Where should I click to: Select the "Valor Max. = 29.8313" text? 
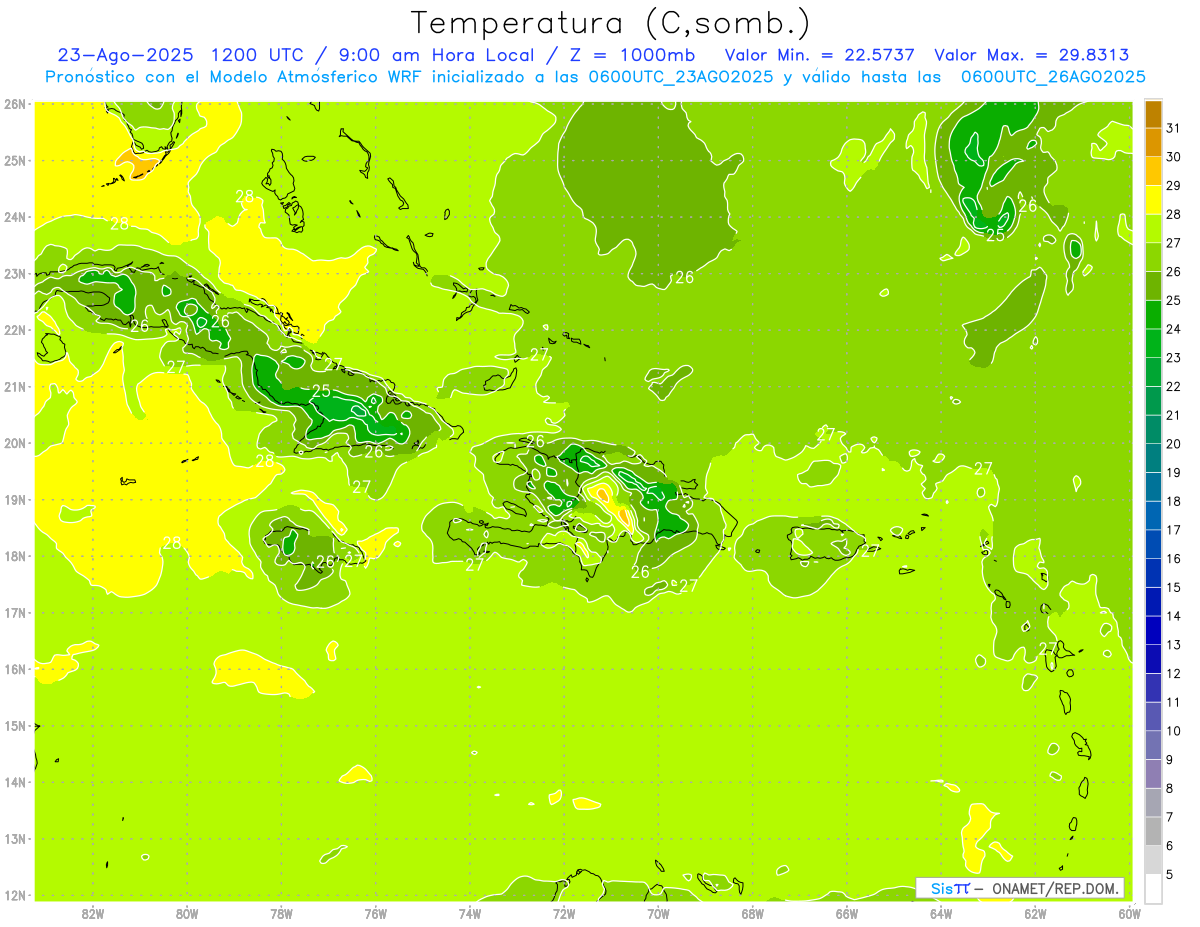1032,56
